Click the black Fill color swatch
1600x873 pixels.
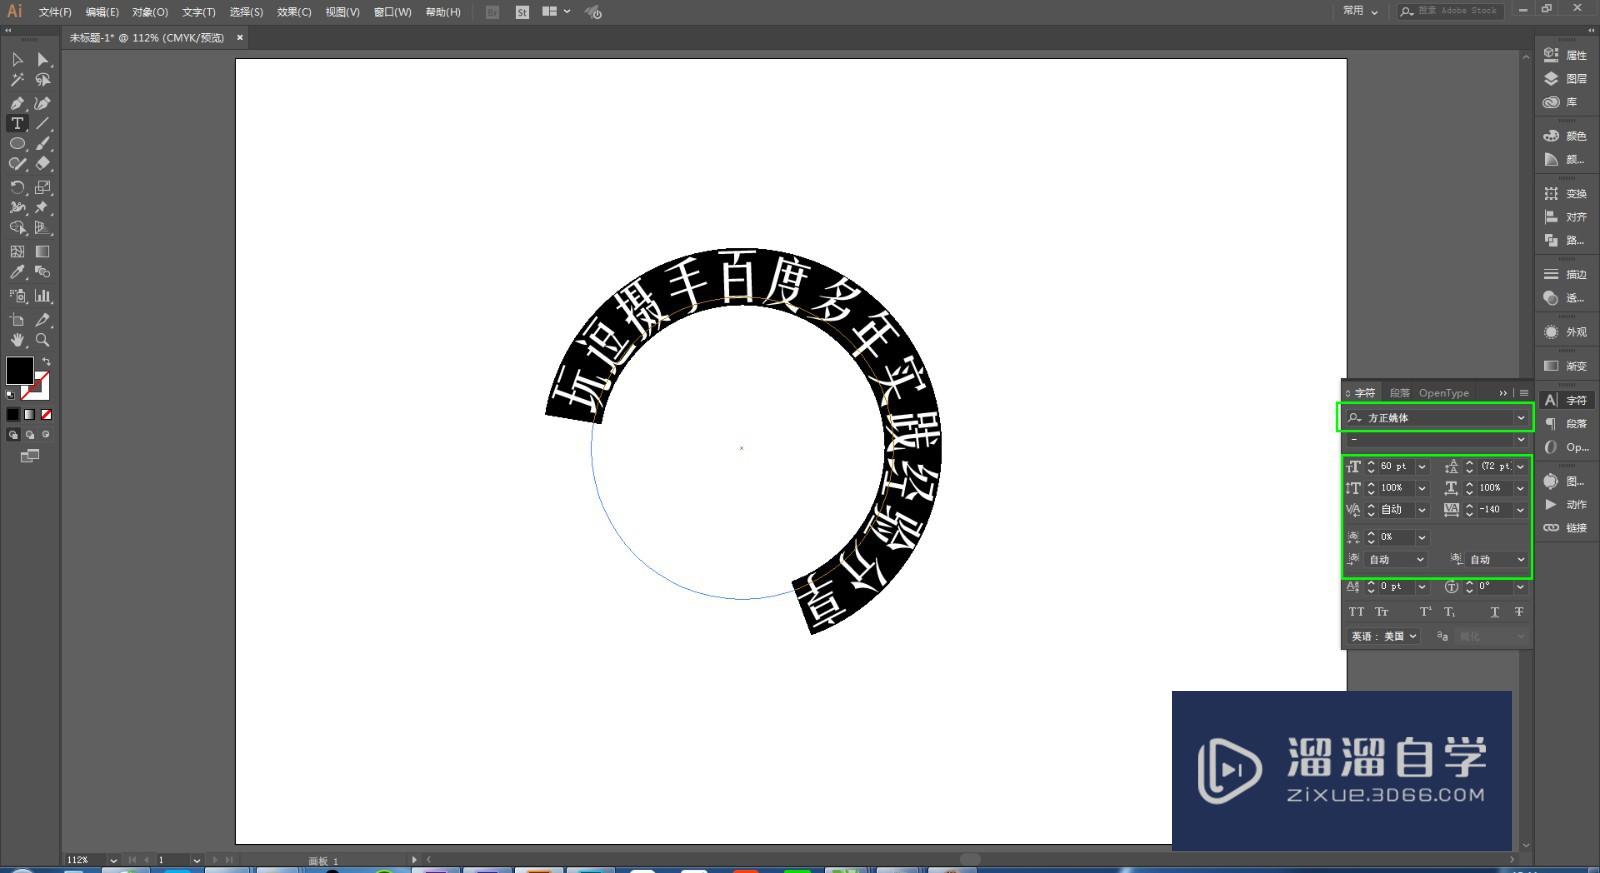pyautogui.click(x=19, y=370)
